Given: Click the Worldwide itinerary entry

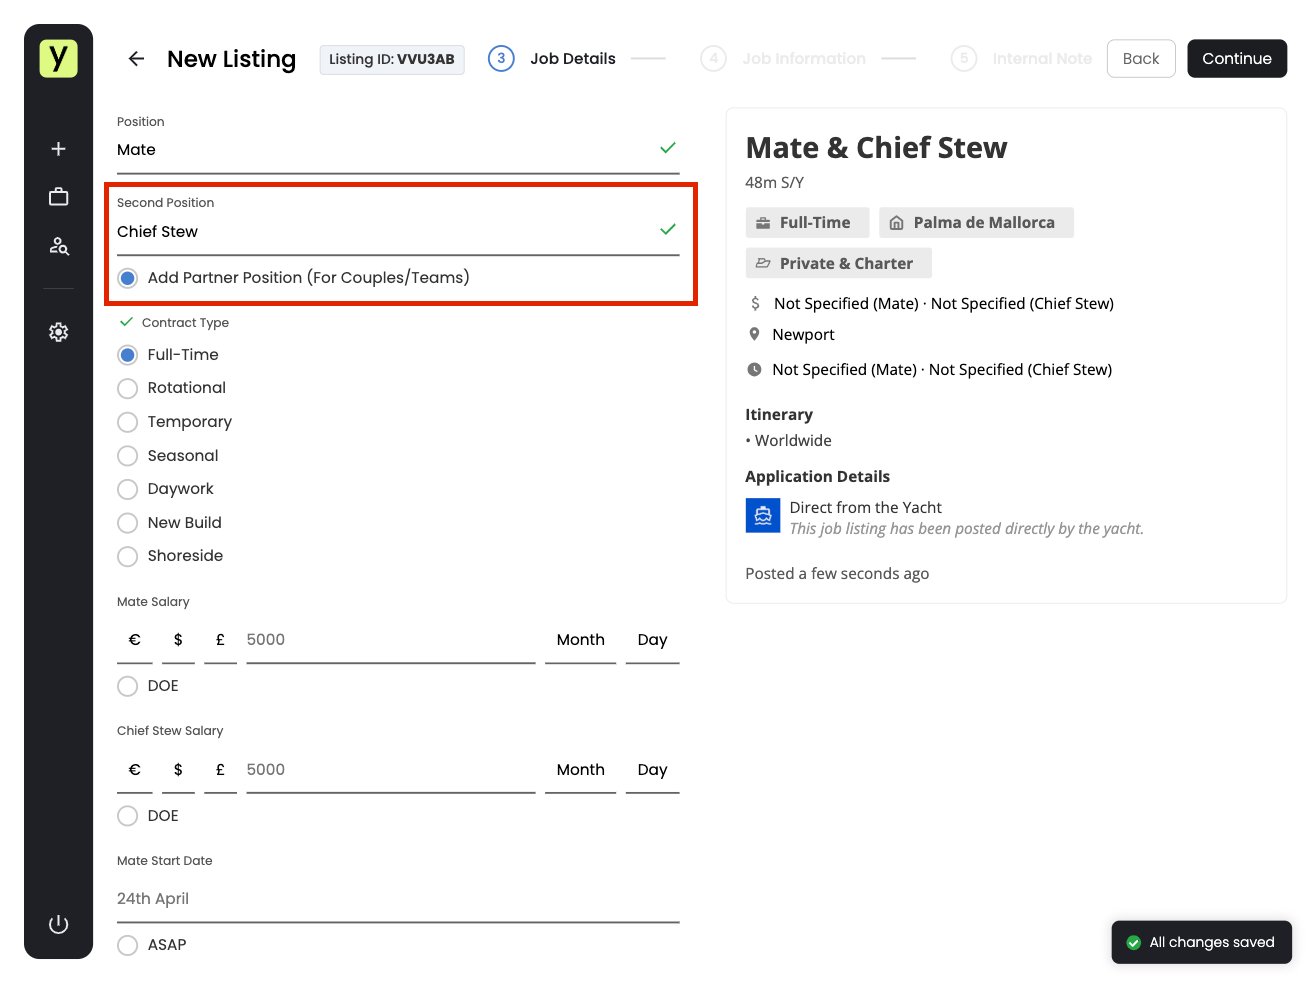Looking at the screenshot, I should [793, 441].
